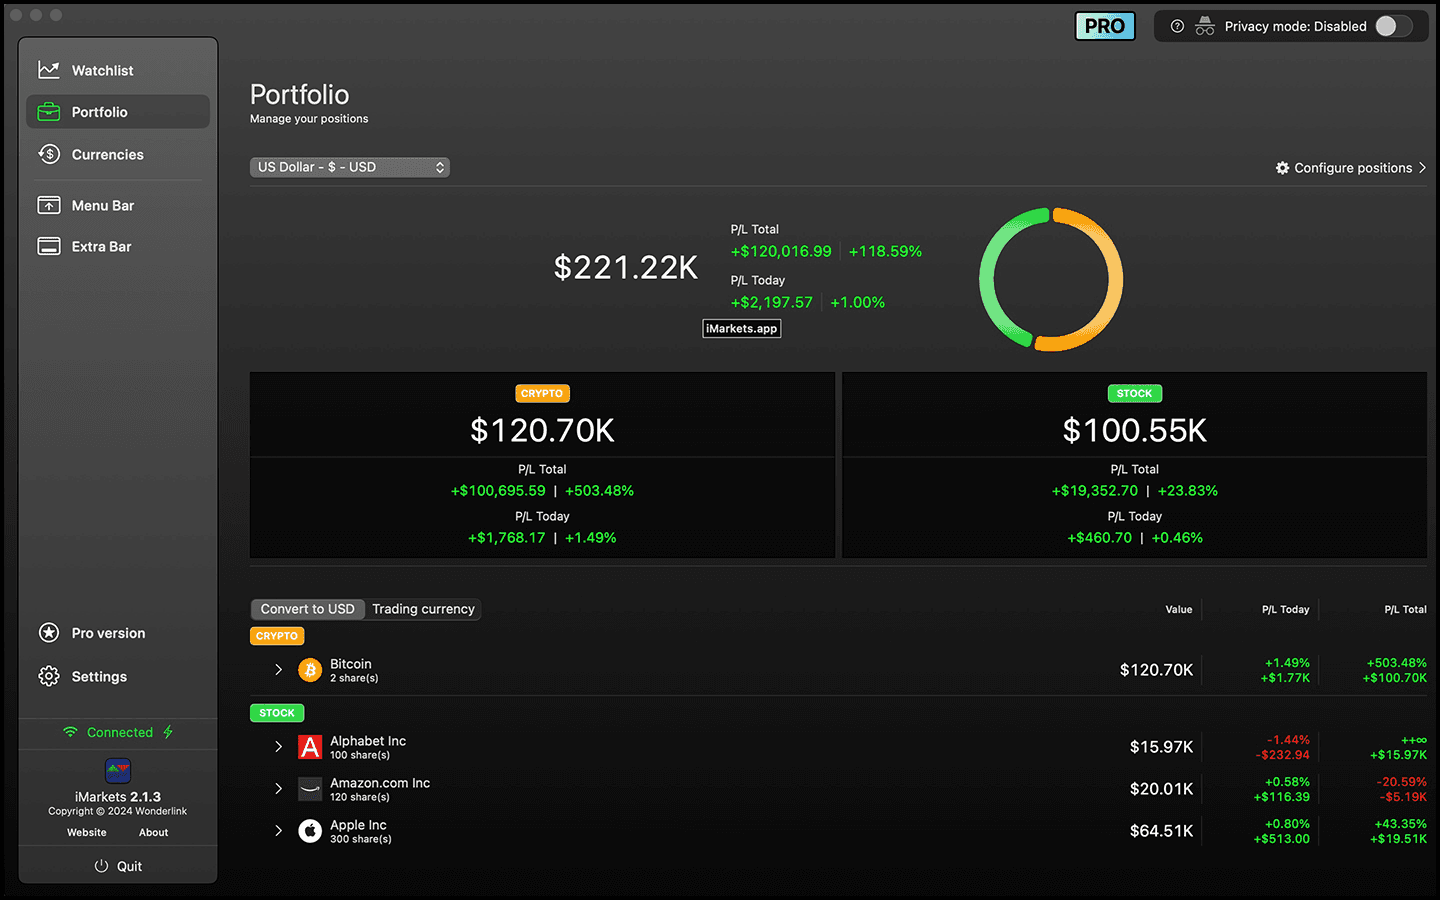Click the Apple Inc logo icon

310,831
